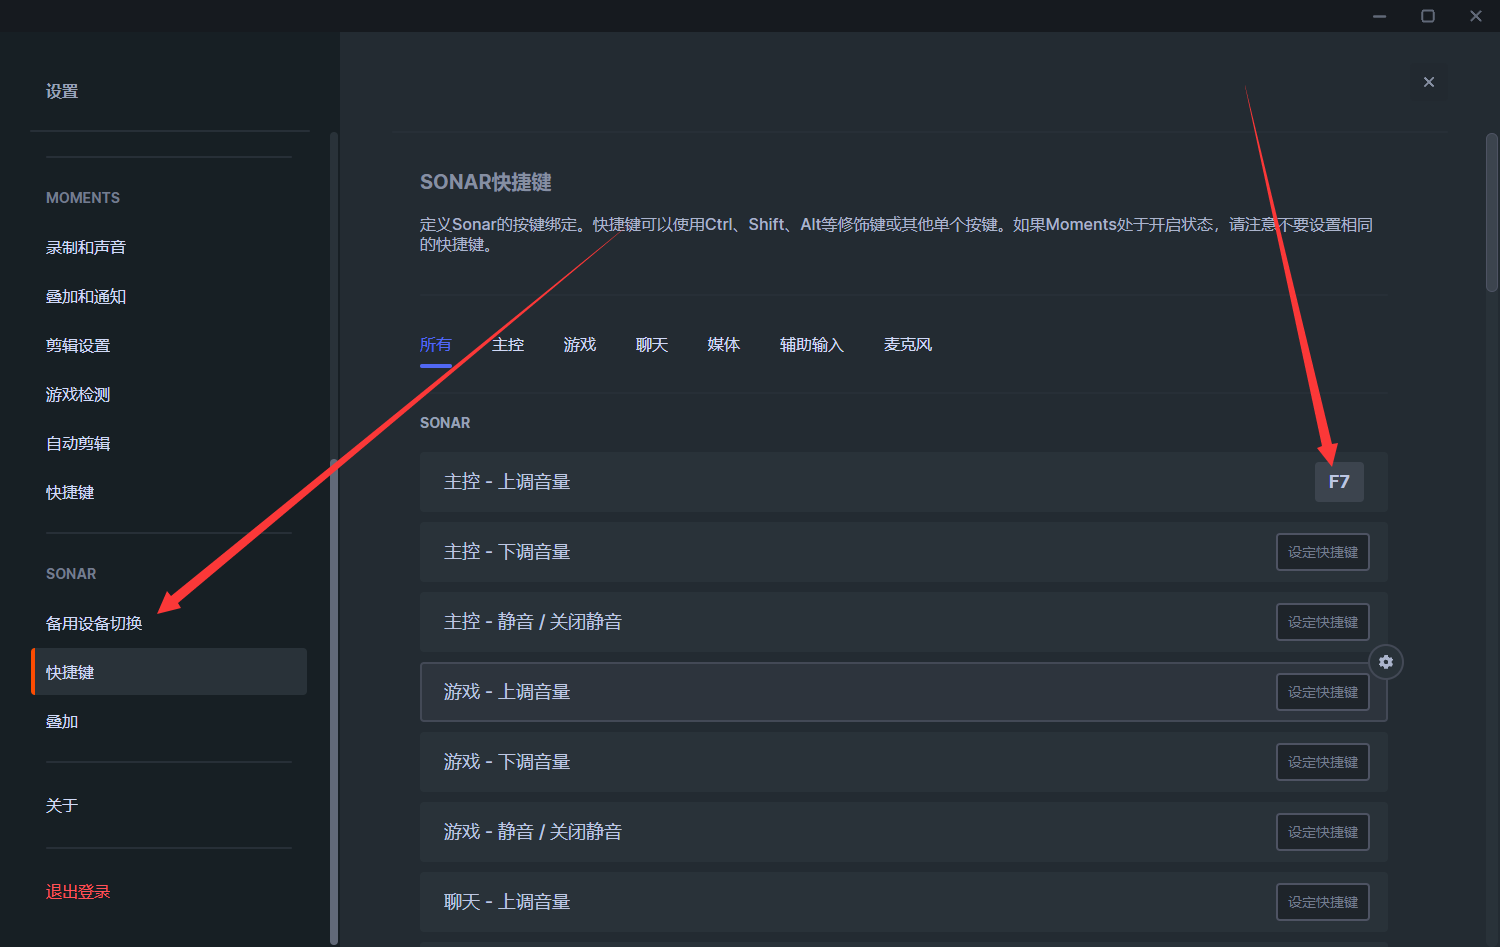Viewport: 1500px width, 947px height.
Task: Select the highlighted Sonar 快捷键 item
Action: [x=169, y=672]
